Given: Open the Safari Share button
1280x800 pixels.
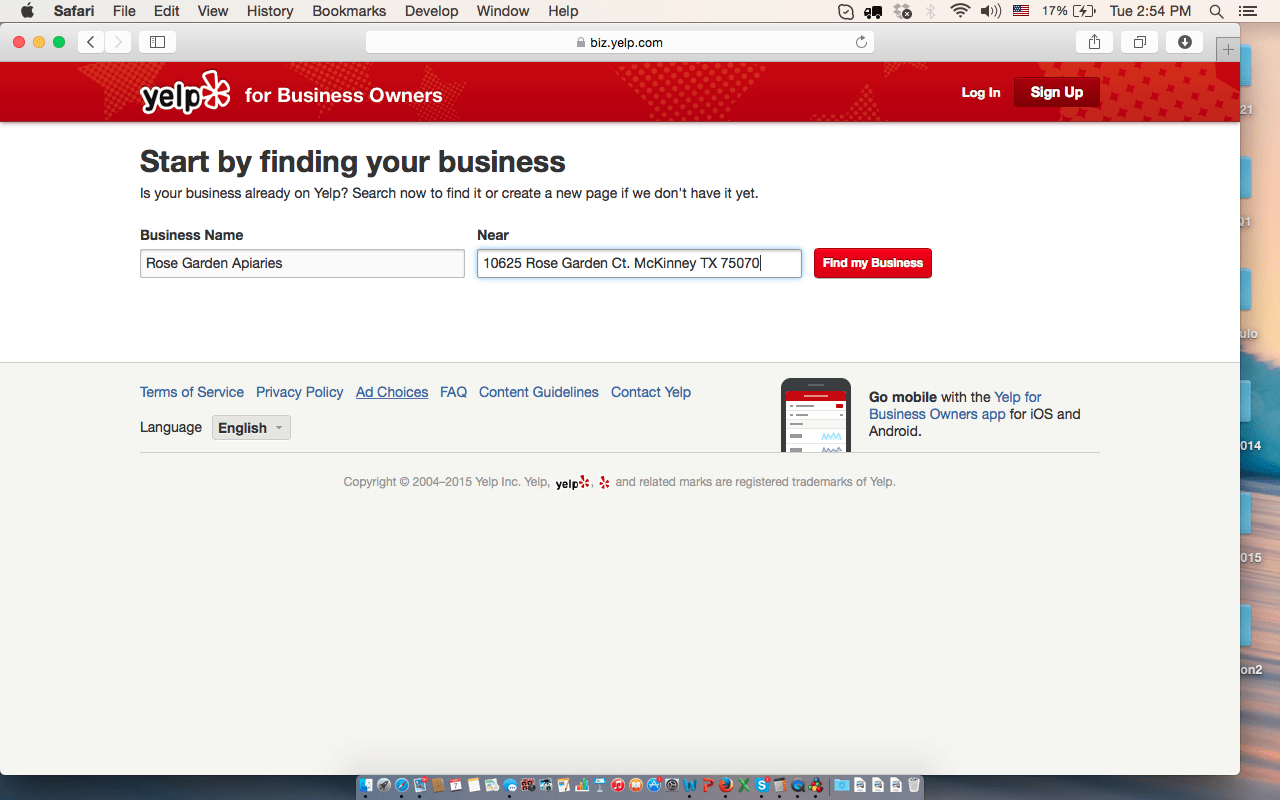Looking at the screenshot, I should 1094,42.
